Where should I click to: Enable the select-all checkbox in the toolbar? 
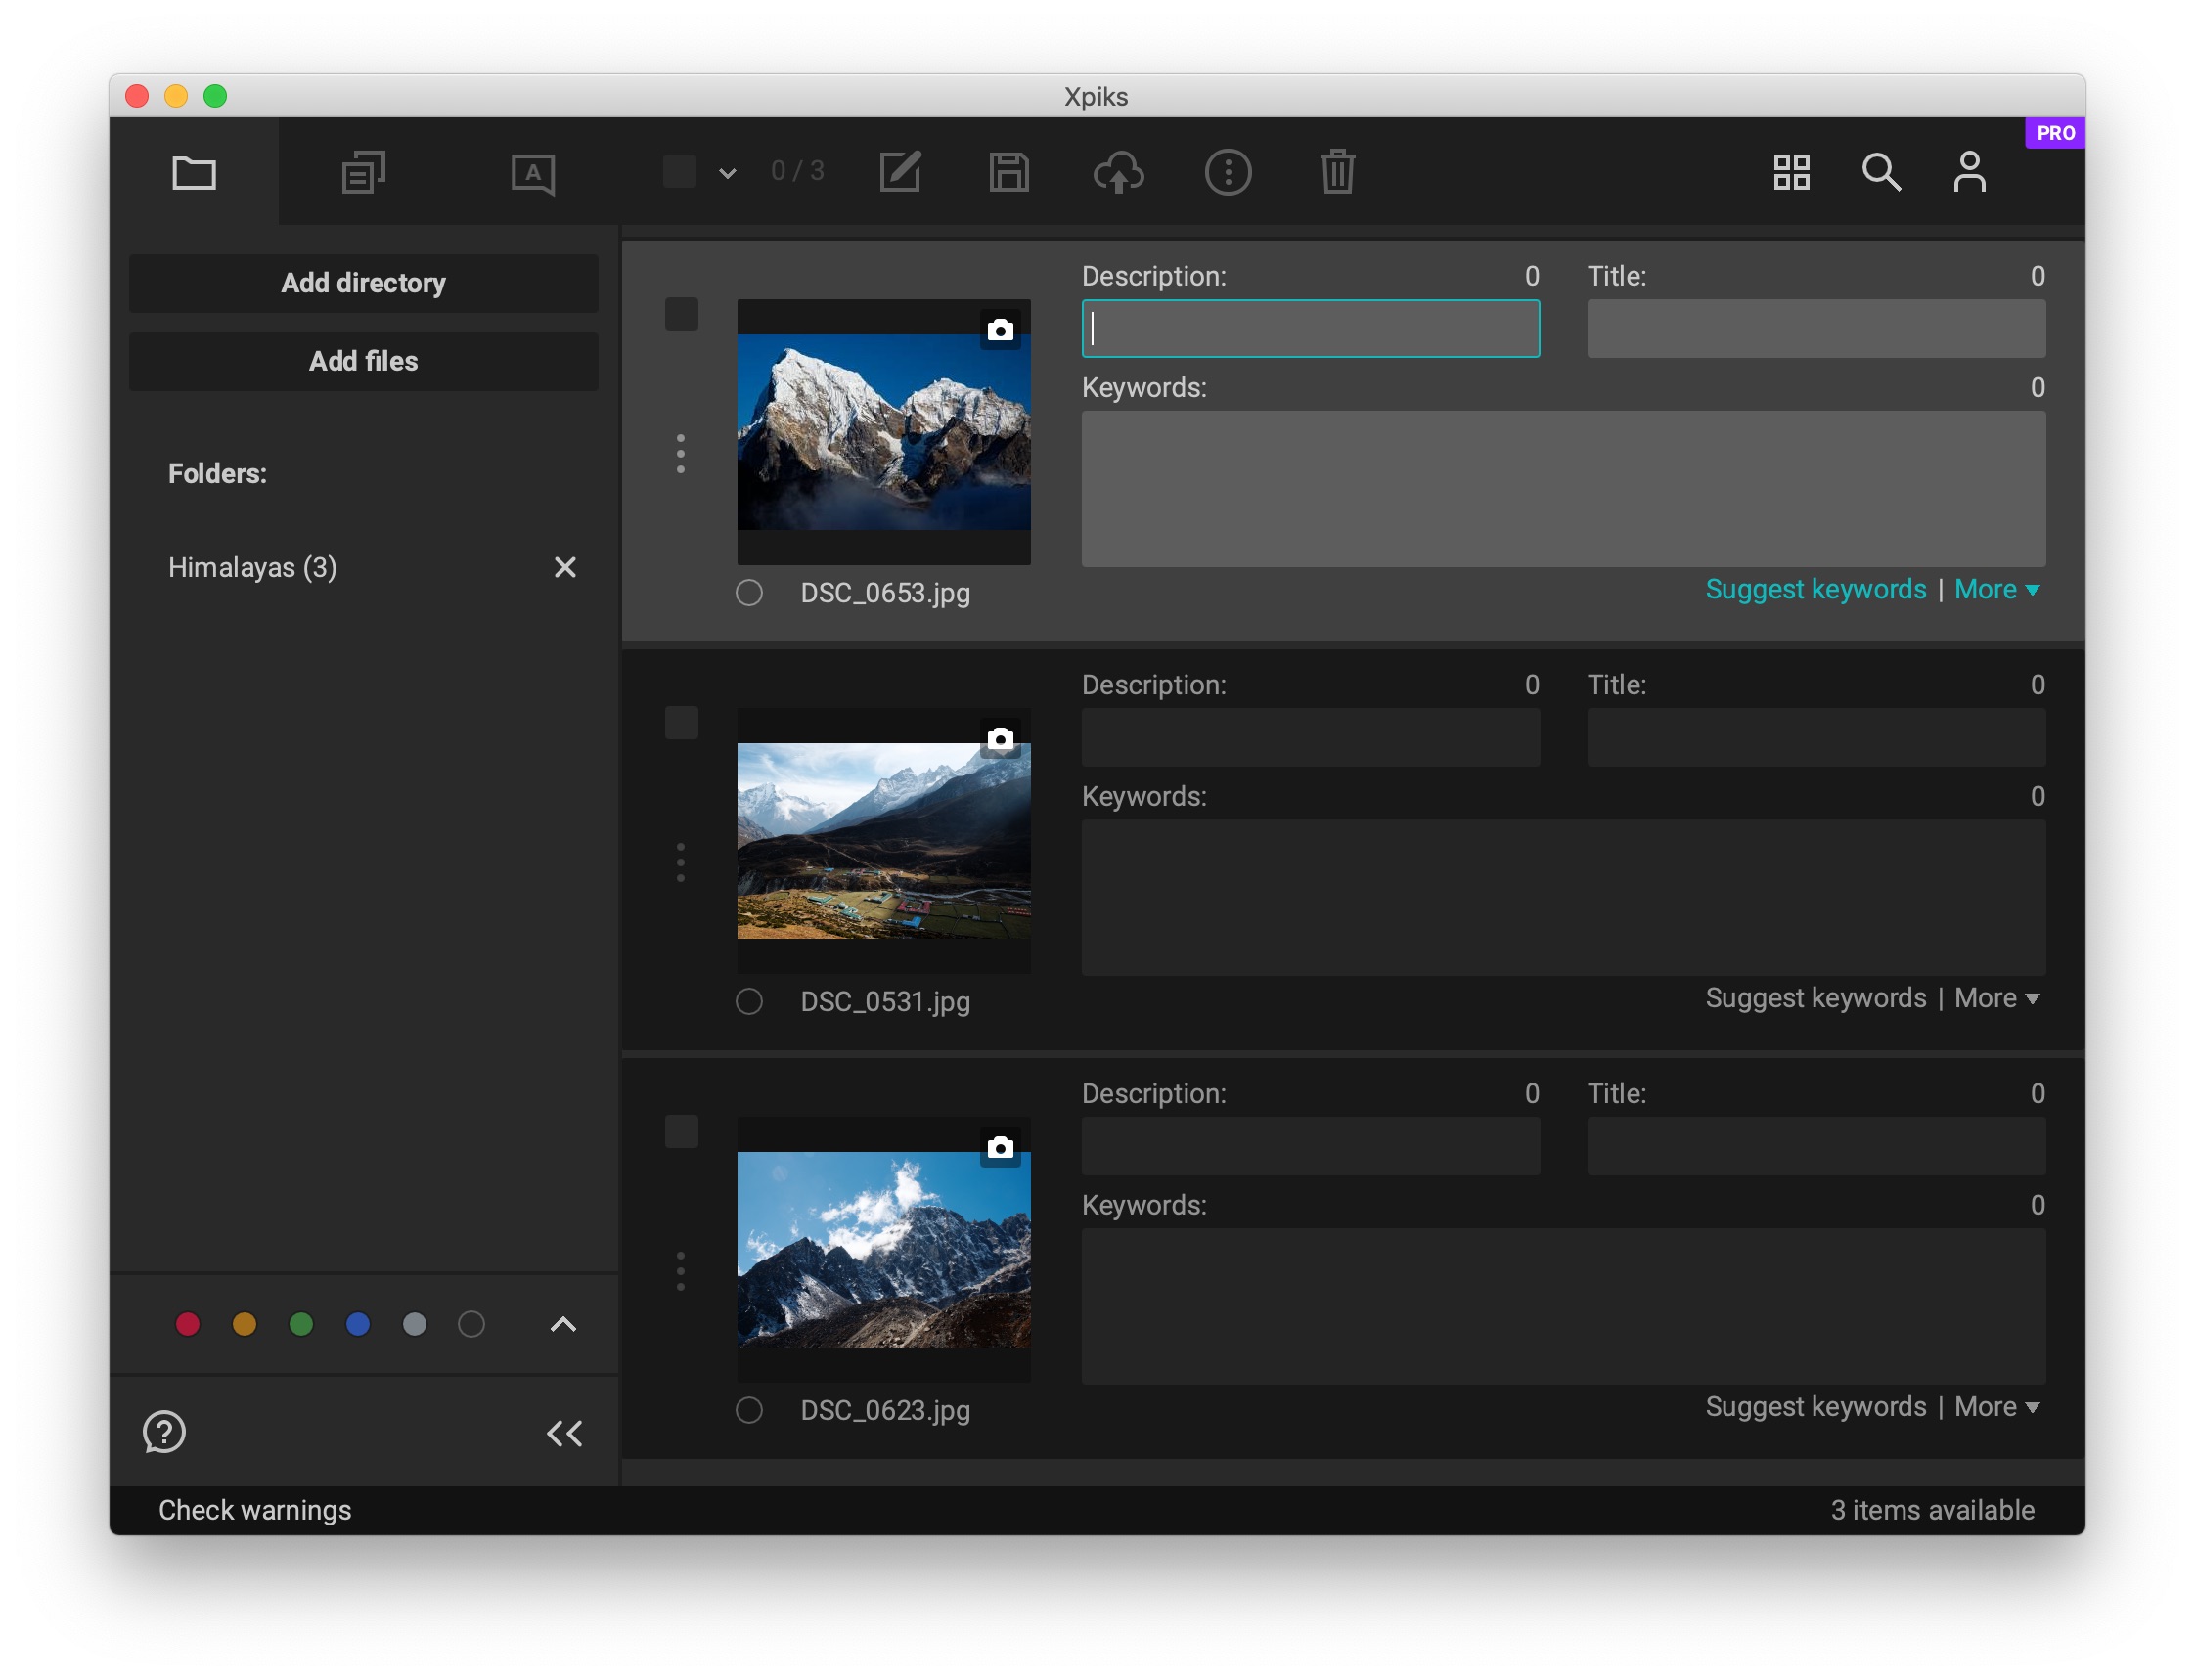coord(679,171)
